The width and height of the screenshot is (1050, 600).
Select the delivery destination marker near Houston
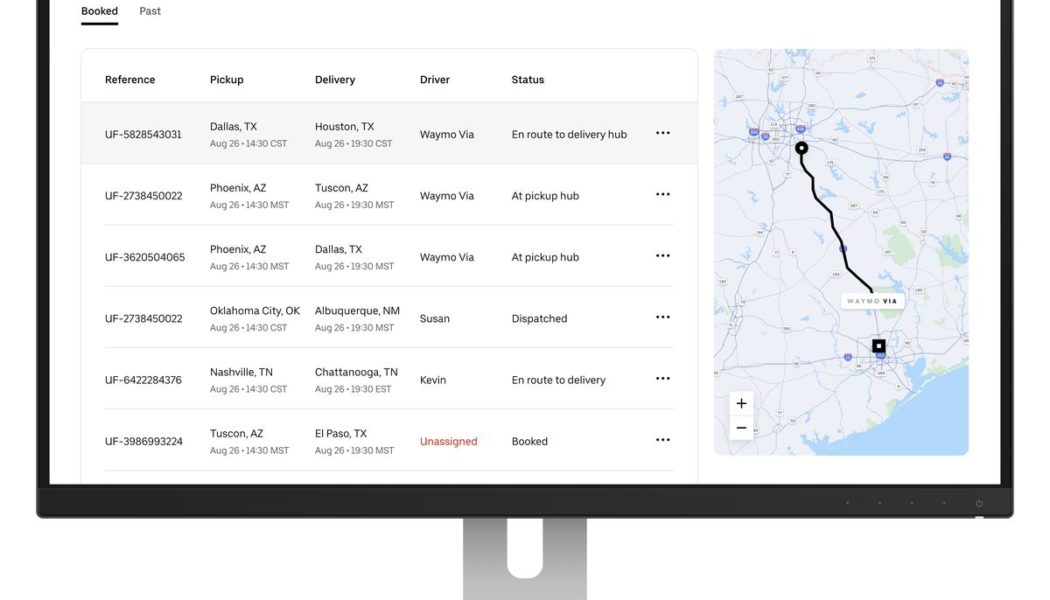878,345
